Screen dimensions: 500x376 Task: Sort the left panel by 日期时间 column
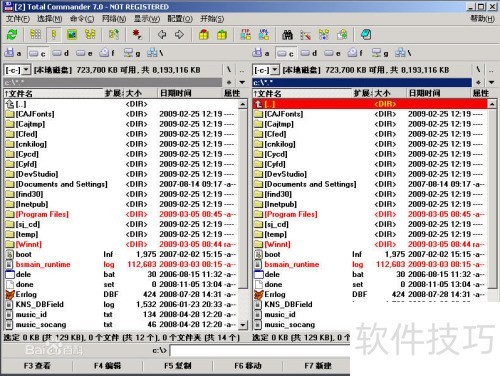tap(190, 93)
